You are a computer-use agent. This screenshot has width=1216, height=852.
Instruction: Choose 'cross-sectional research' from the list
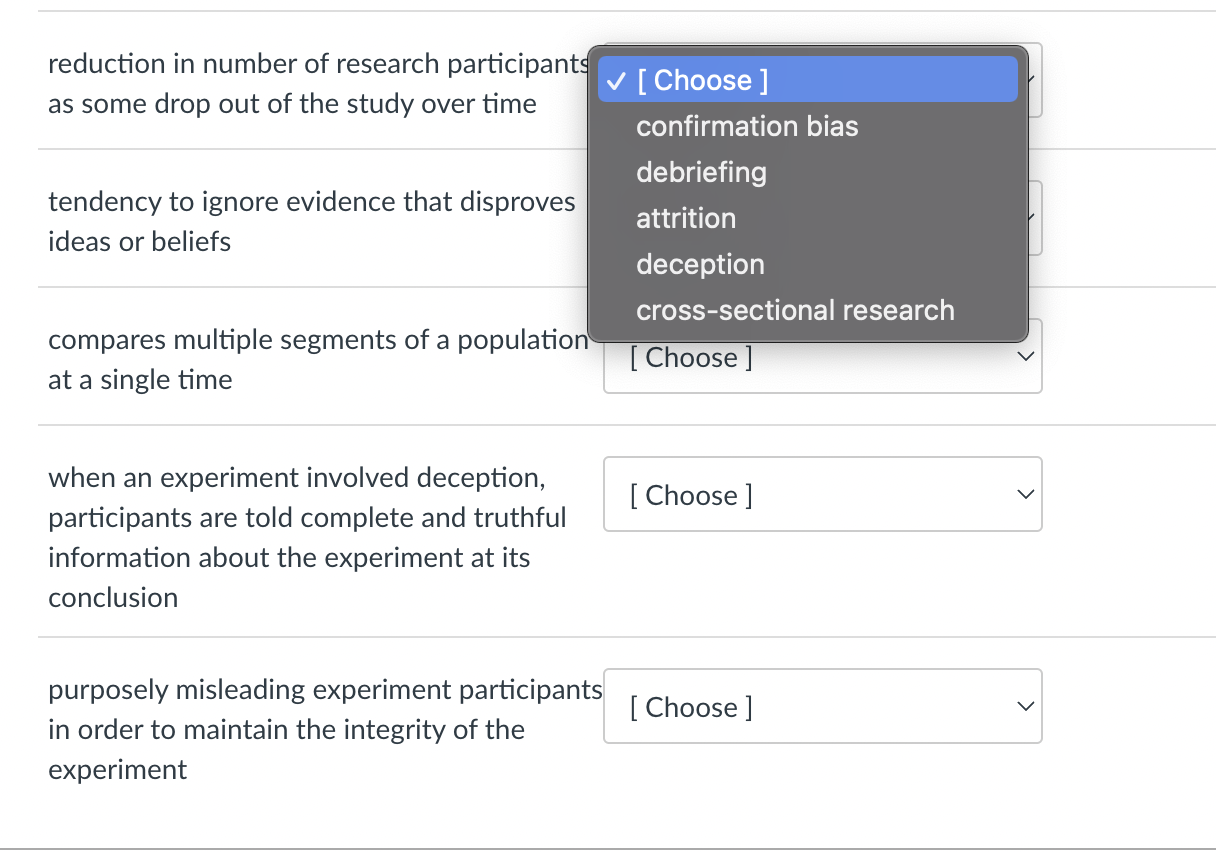point(795,310)
